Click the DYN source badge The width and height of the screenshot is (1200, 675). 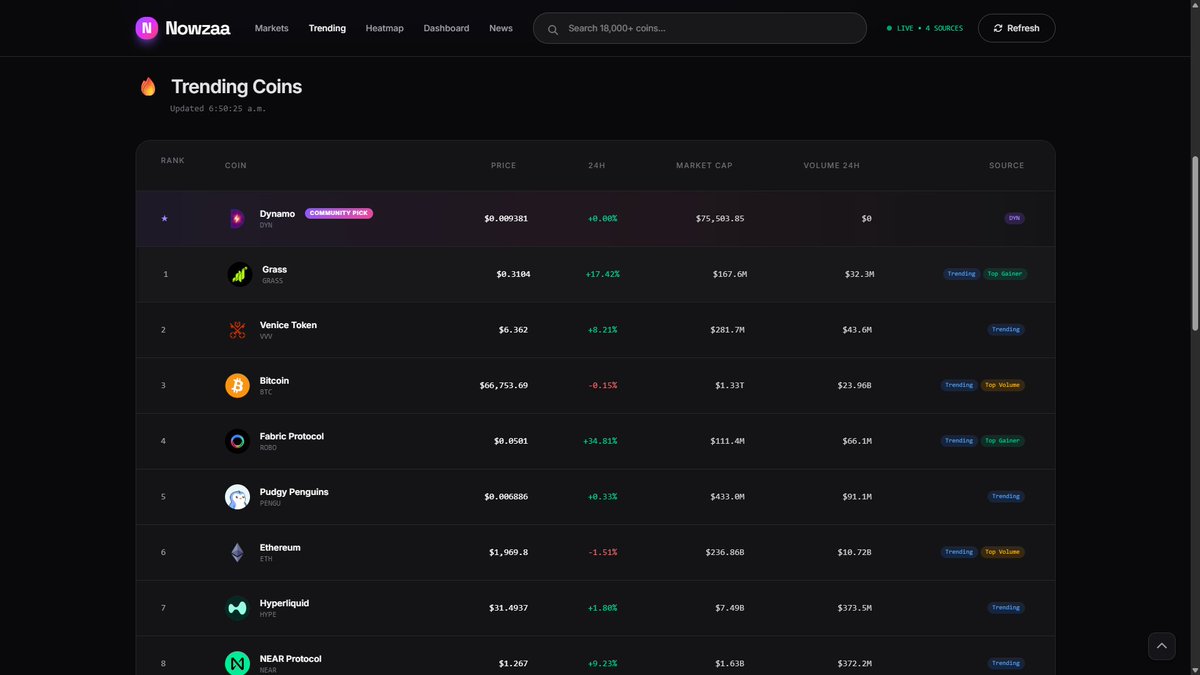[x=1014, y=218]
